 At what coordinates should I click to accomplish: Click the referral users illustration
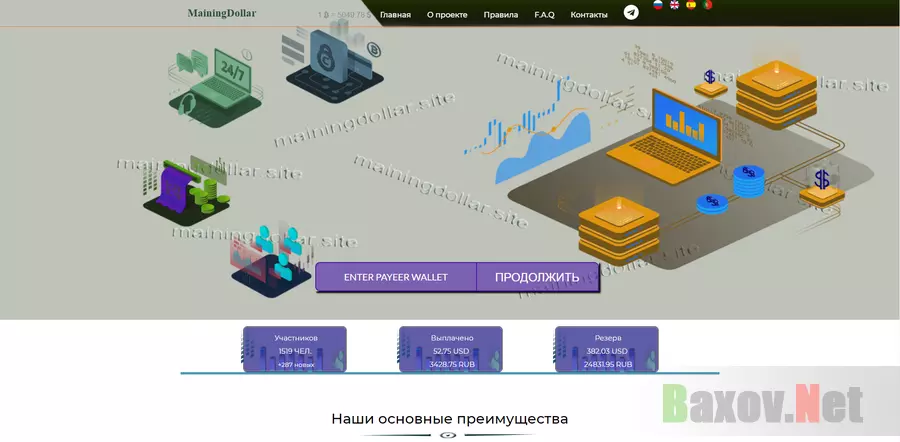[x=273, y=261]
